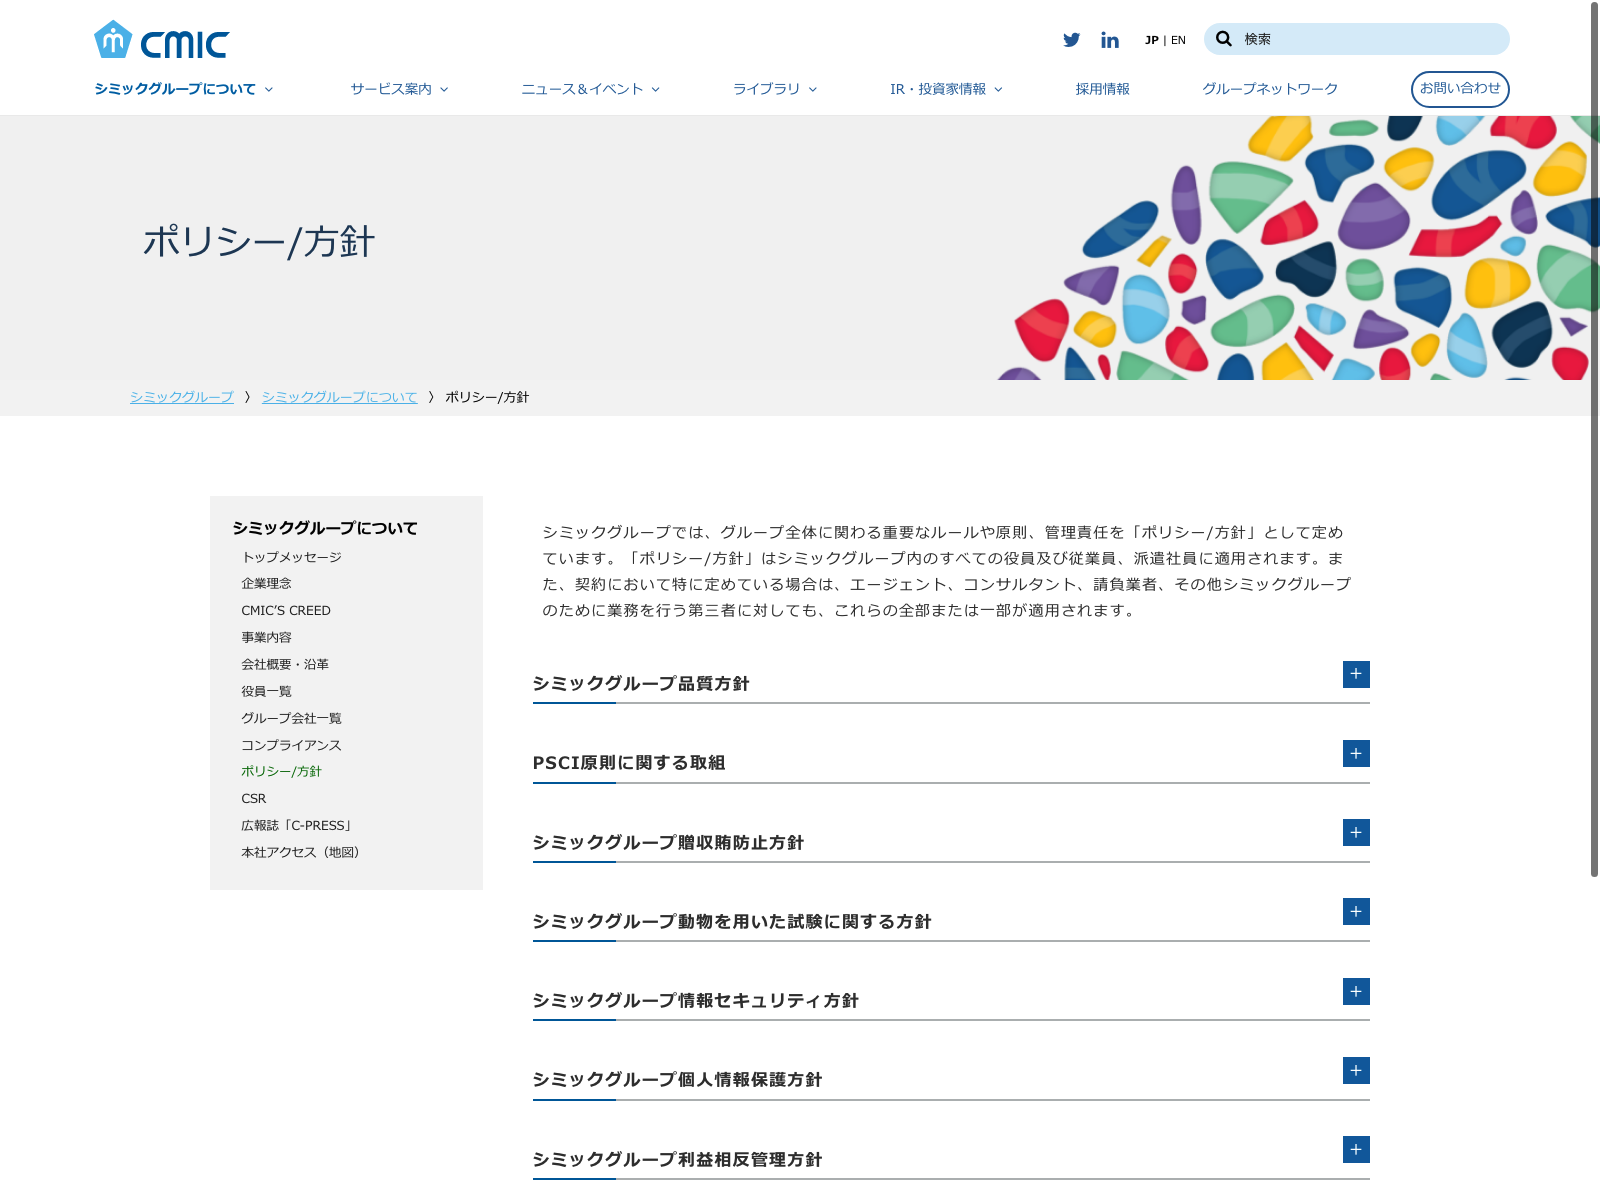Open シミックグループ贈収賄防止方針 plus icon
Viewport: 1600px width, 1200px height.
[1355, 832]
